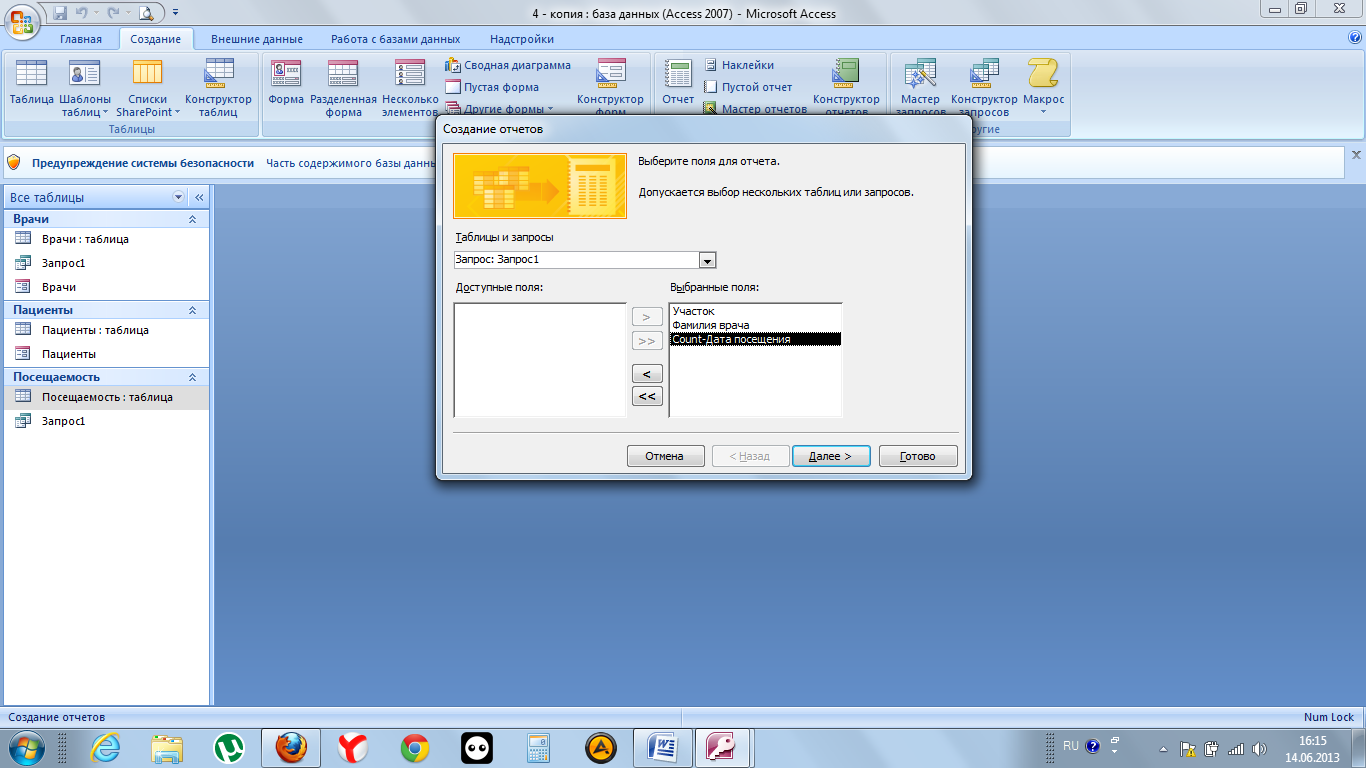Click the Office button
This screenshot has height=768, width=1366.
(x=24, y=22)
